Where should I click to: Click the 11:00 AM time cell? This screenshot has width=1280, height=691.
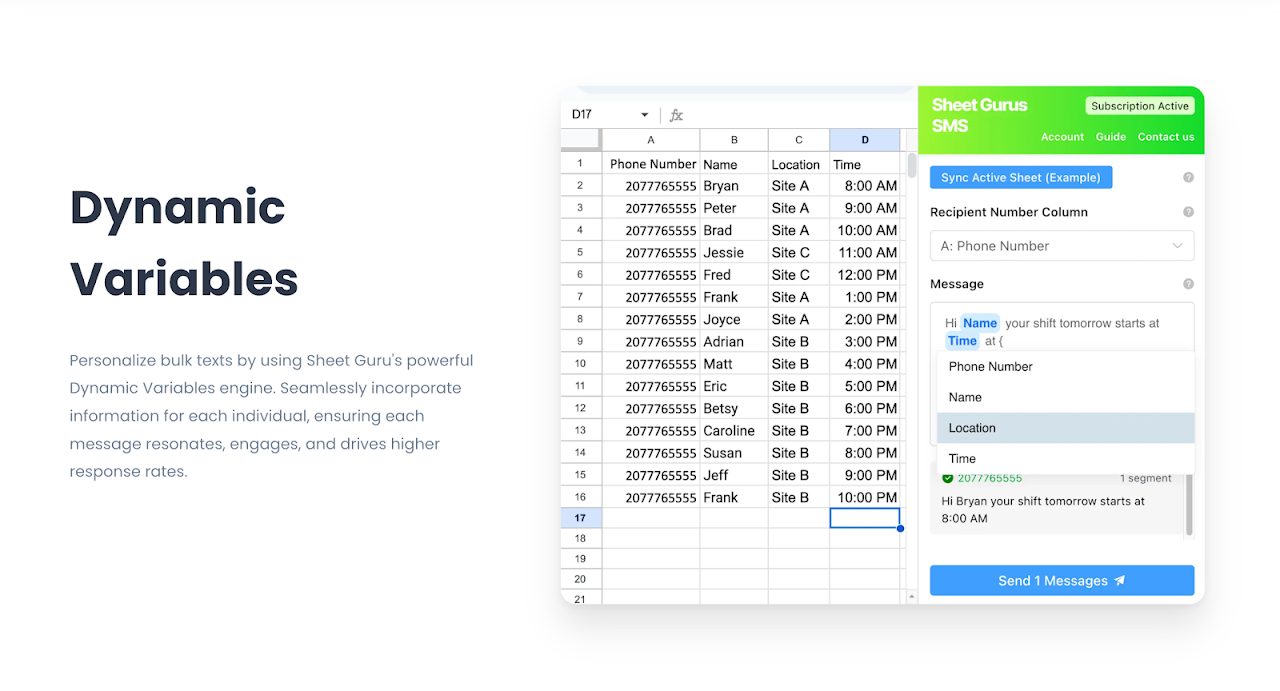pos(865,253)
